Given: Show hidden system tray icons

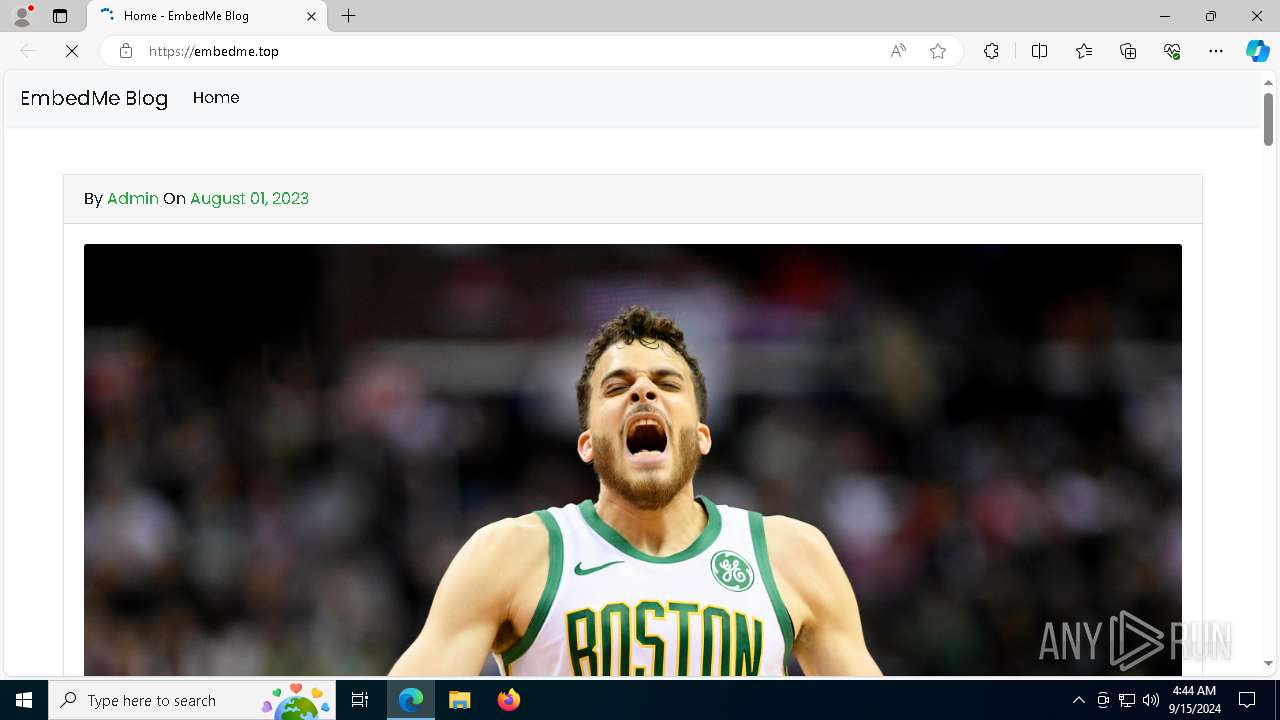Looking at the screenshot, I should tap(1078, 700).
